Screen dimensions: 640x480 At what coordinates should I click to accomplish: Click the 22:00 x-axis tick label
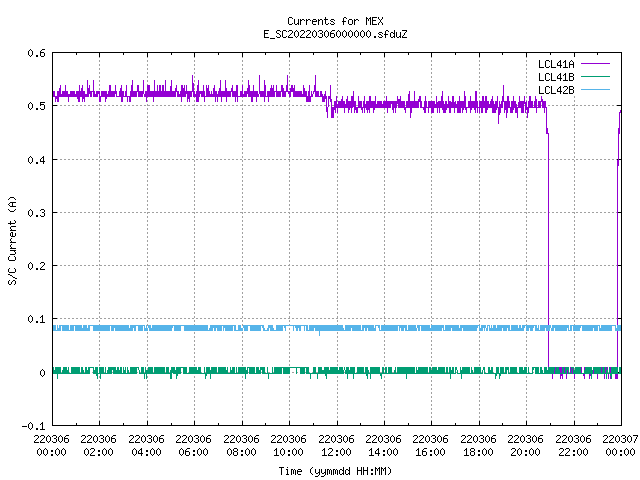(573, 452)
